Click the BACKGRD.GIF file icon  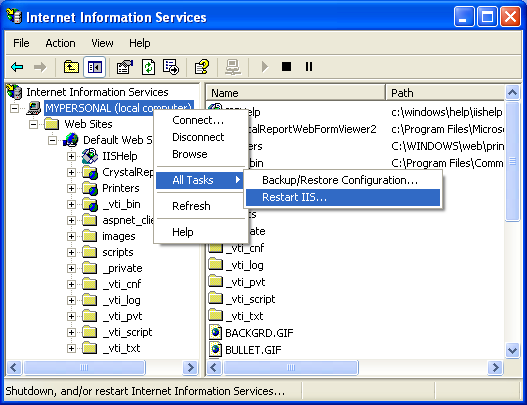[x=215, y=333]
